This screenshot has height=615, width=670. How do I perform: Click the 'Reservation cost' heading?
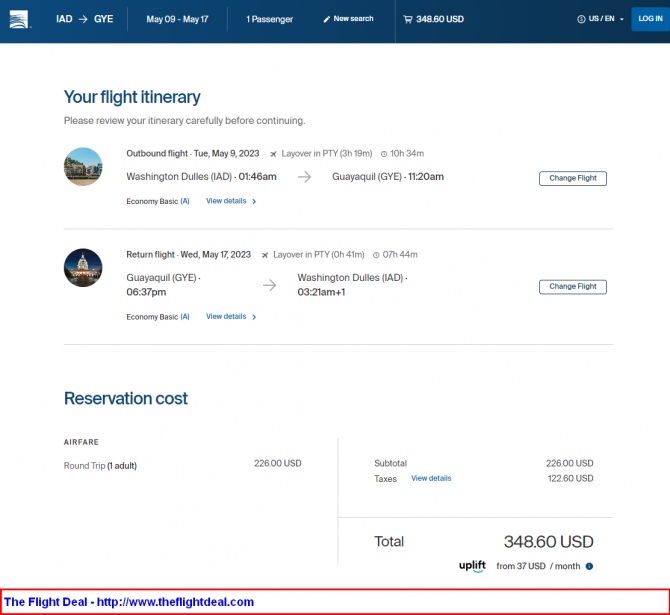(x=126, y=398)
